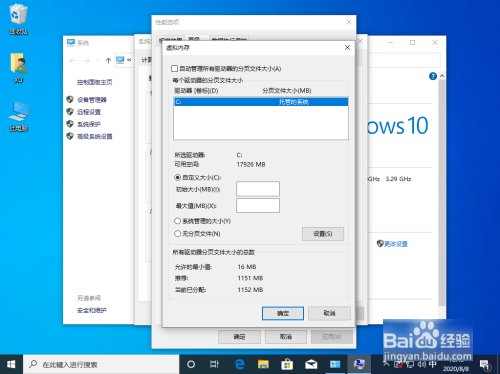This screenshot has height=374, width=500.
Task: Select drive C: row in list
Action: (x=261, y=102)
